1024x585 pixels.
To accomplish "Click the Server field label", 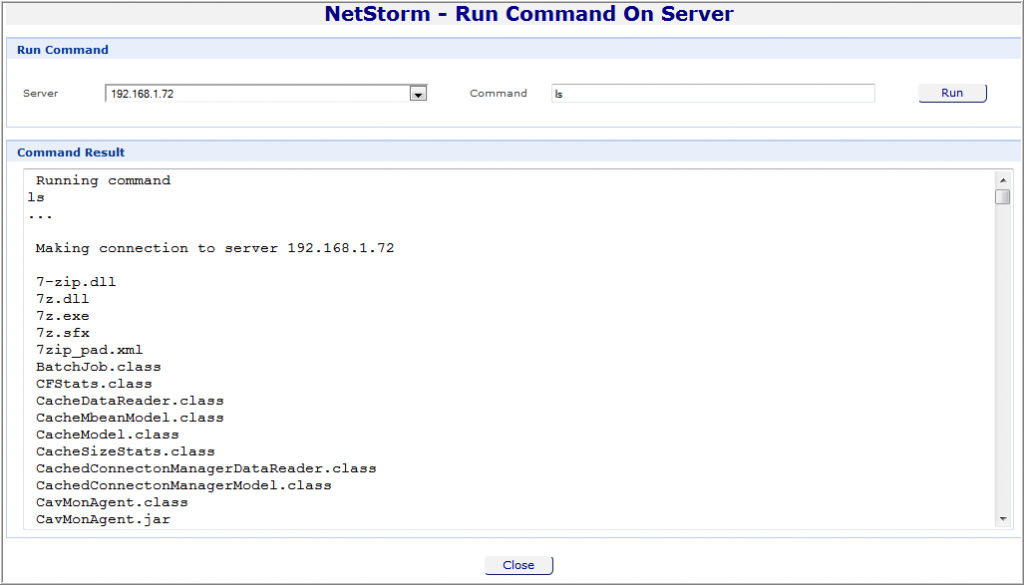I will (40, 93).
